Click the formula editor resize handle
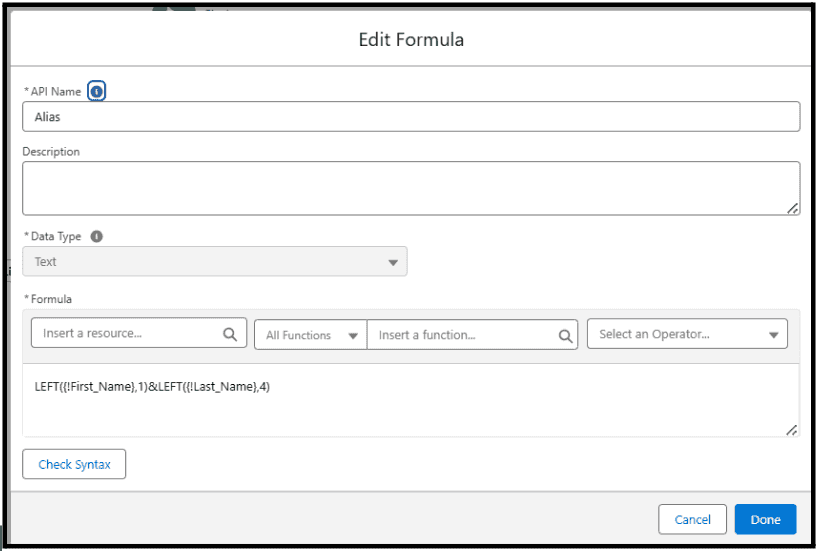 coord(792,430)
